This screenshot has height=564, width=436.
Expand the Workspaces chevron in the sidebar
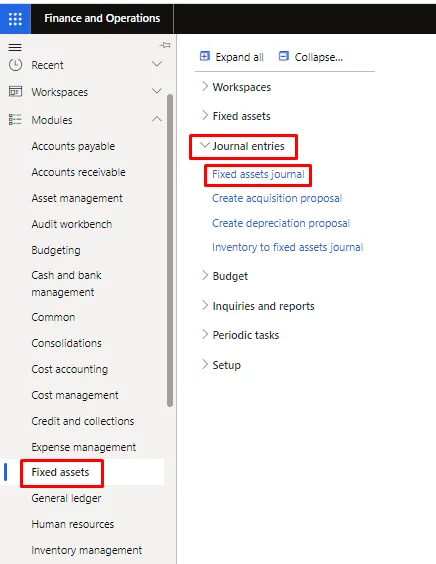[x=157, y=91]
